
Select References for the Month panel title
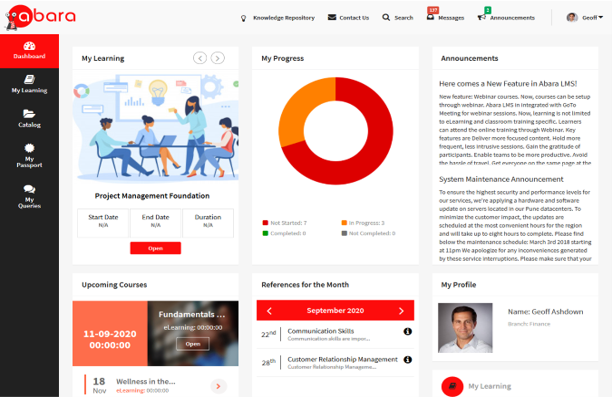pyautogui.click(x=305, y=285)
